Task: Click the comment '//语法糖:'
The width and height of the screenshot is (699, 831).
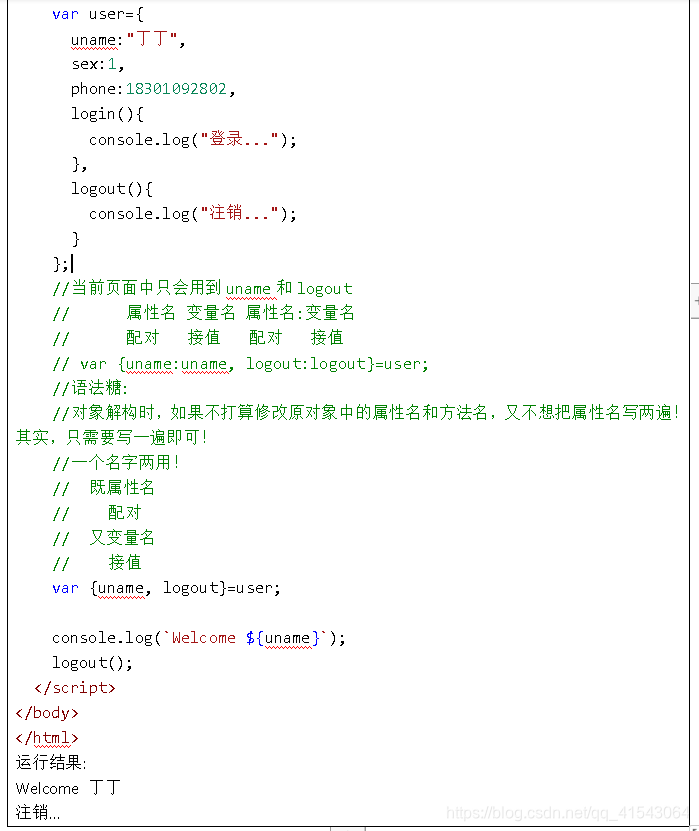Action: pyautogui.click(x=90, y=388)
